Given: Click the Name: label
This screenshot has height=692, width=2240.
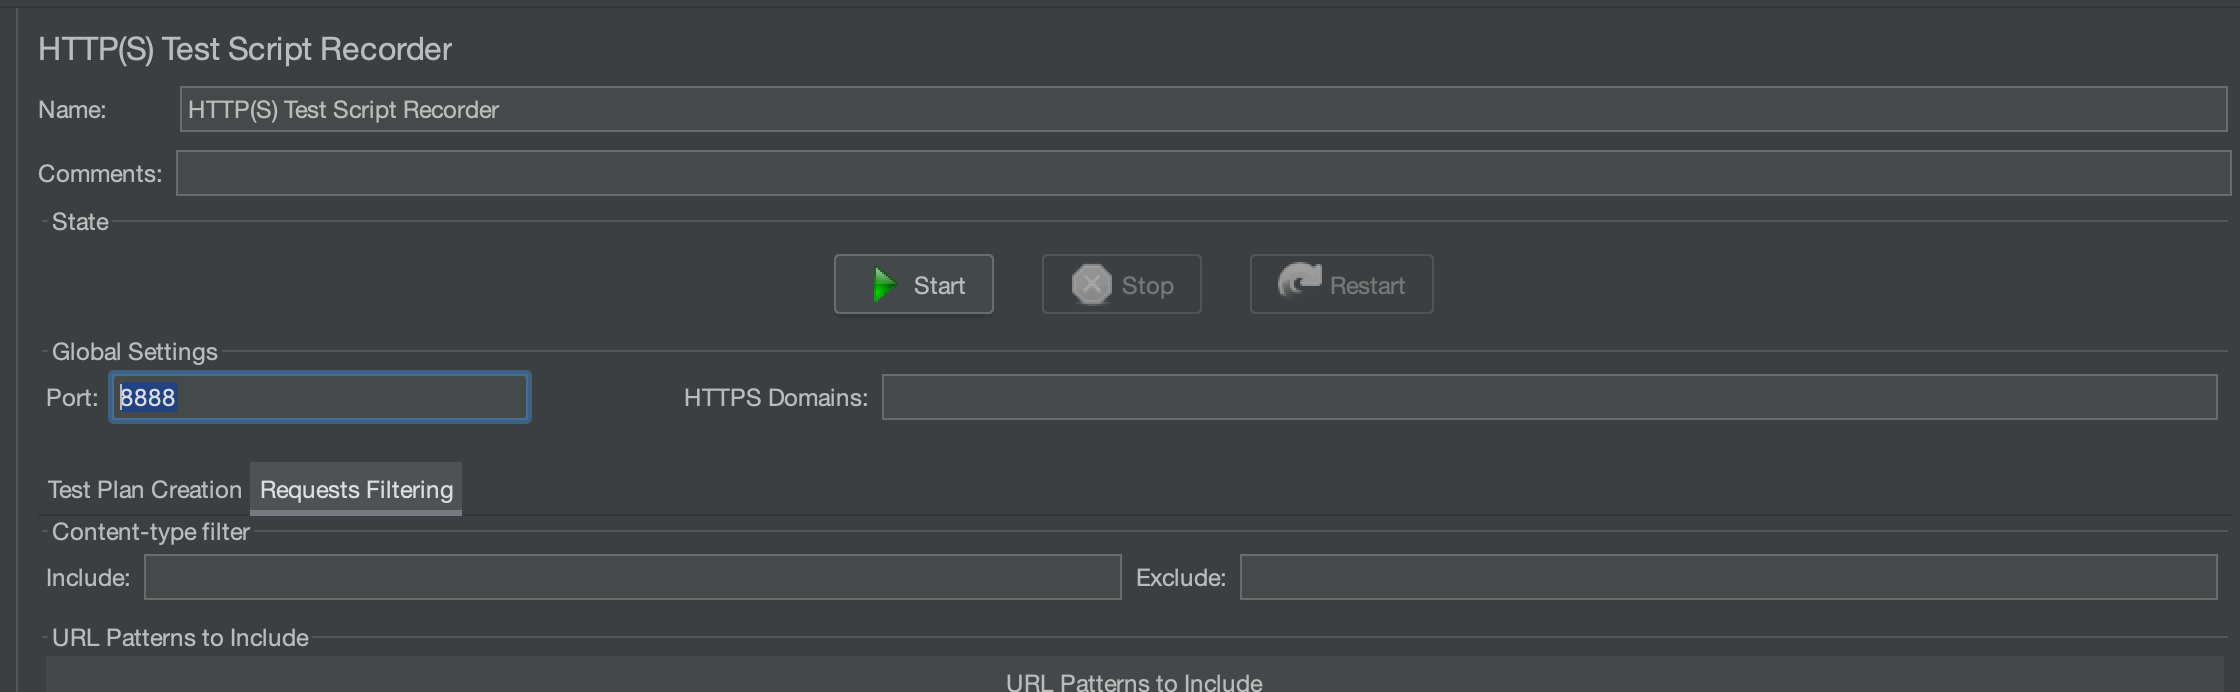Looking at the screenshot, I should pos(72,109).
